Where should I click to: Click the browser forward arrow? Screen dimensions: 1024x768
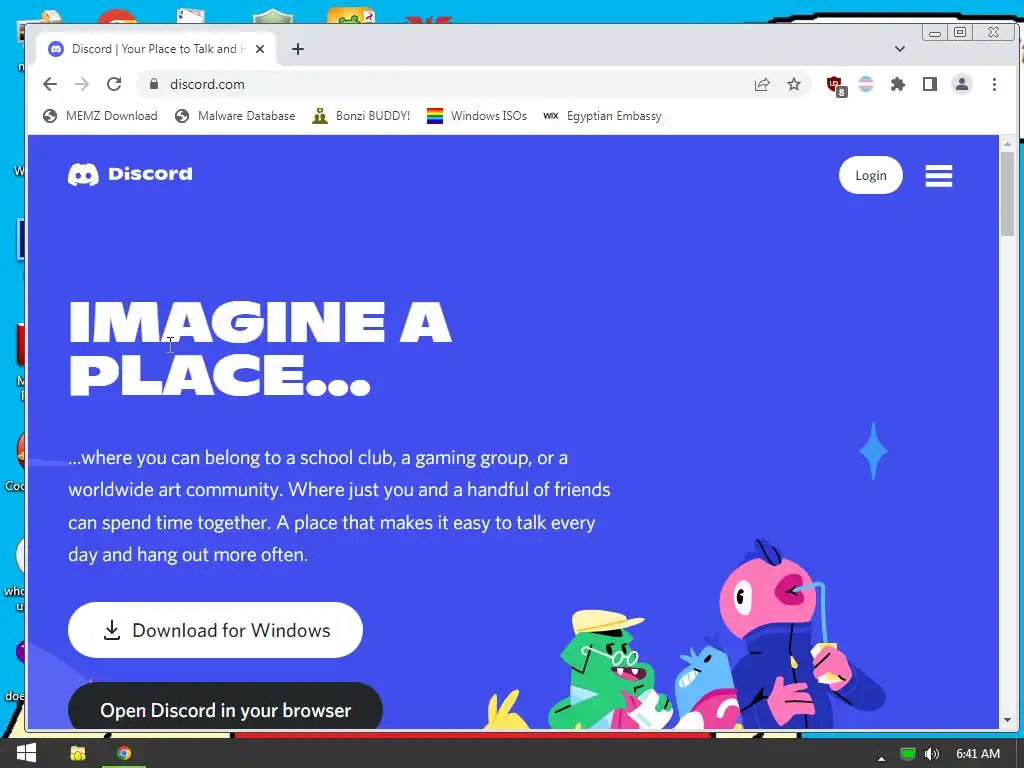(x=82, y=84)
